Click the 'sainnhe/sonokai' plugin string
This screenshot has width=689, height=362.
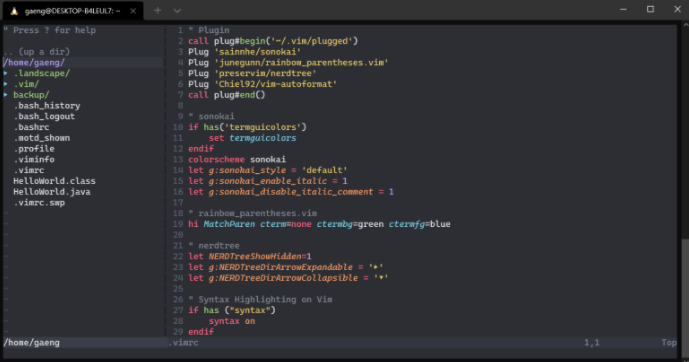[x=257, y=52]
